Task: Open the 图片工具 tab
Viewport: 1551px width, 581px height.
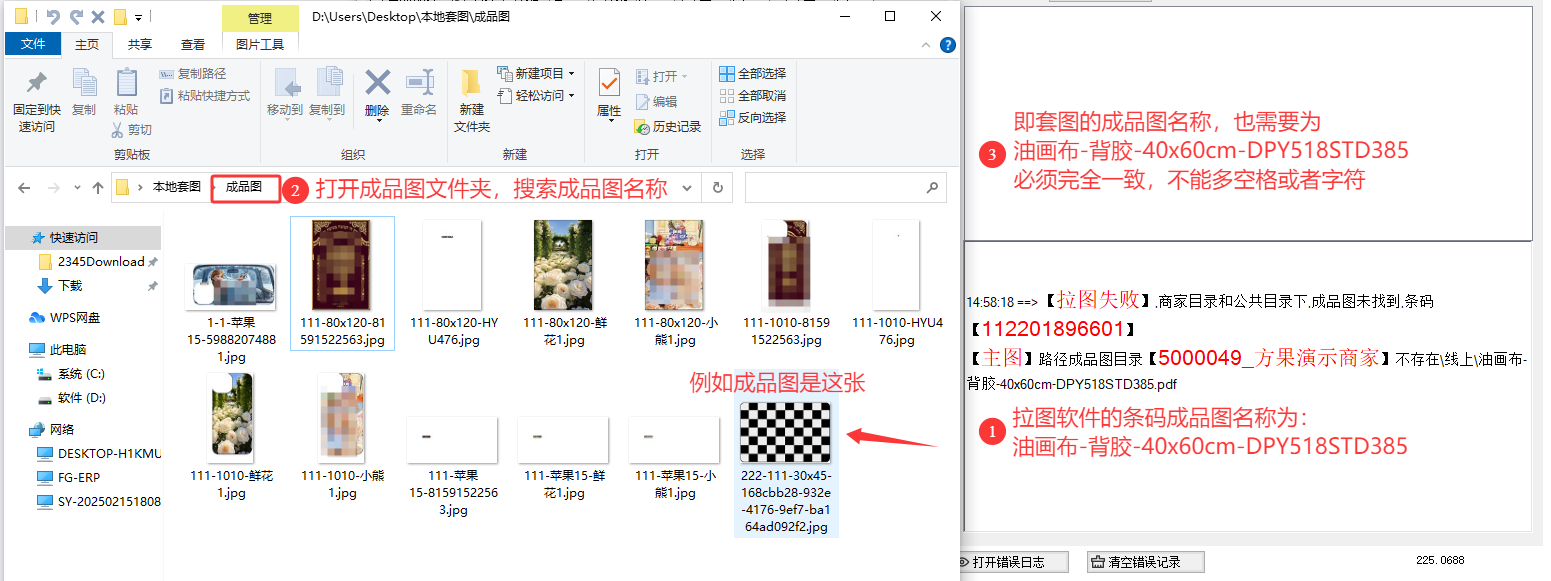Action: 259,44
